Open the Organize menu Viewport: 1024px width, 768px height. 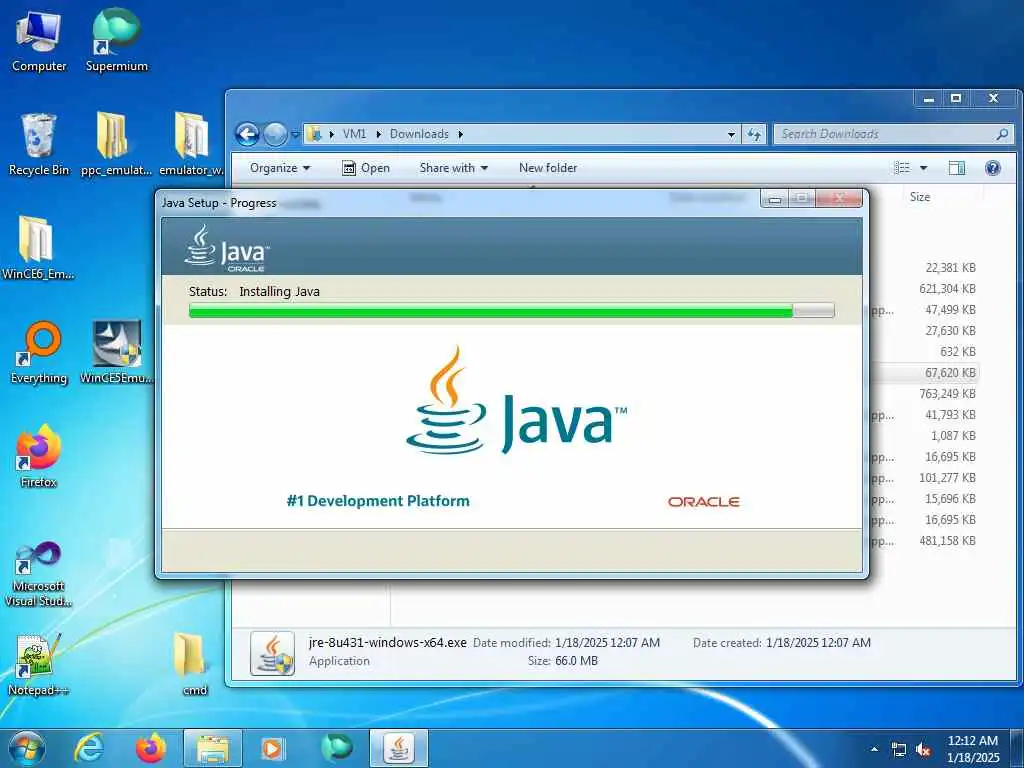pyautogui.click(x=280, y=168)
